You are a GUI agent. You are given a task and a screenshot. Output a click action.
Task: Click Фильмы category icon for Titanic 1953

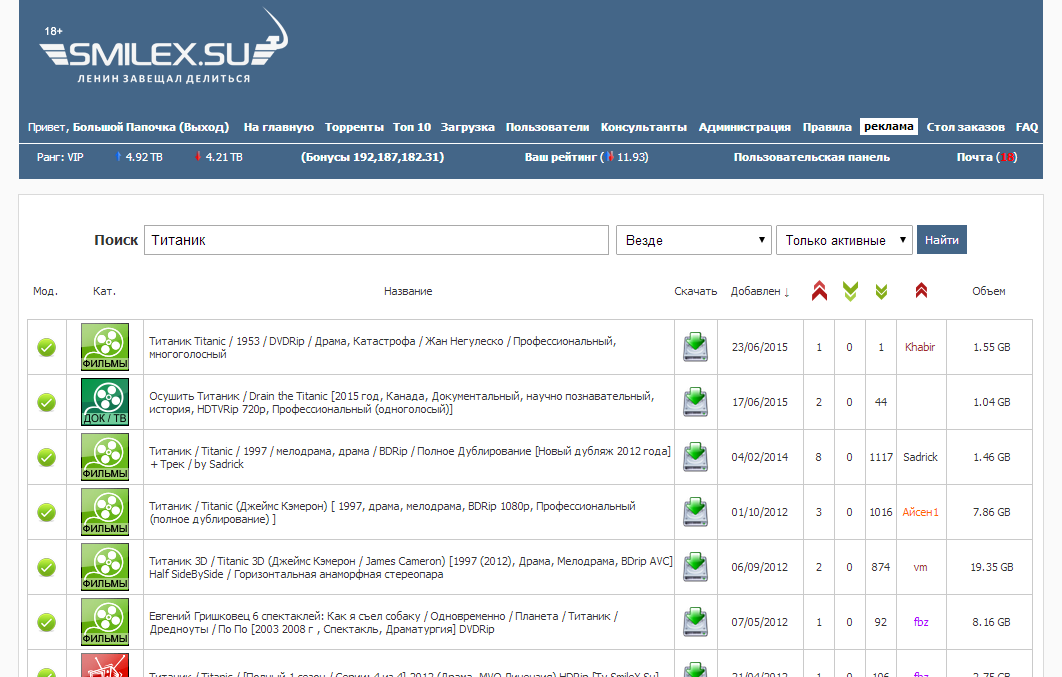(105, 347)
